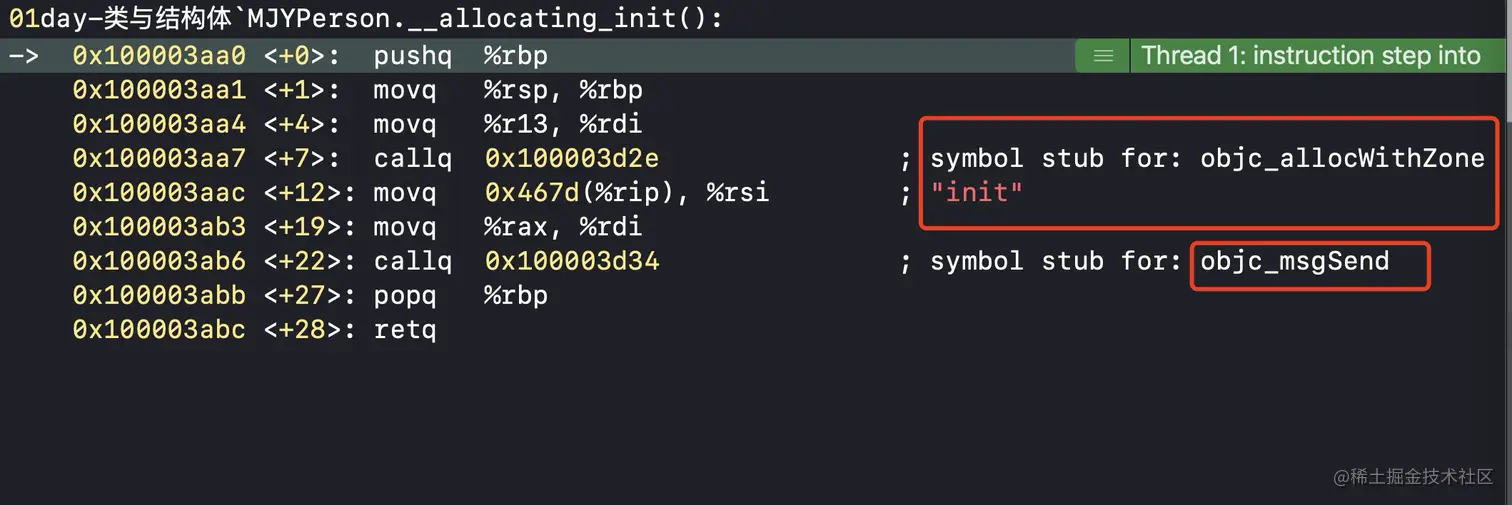Click the current instruction pointer arrow
This screenshot has height=505, width=1512.
tap(23, 56)
